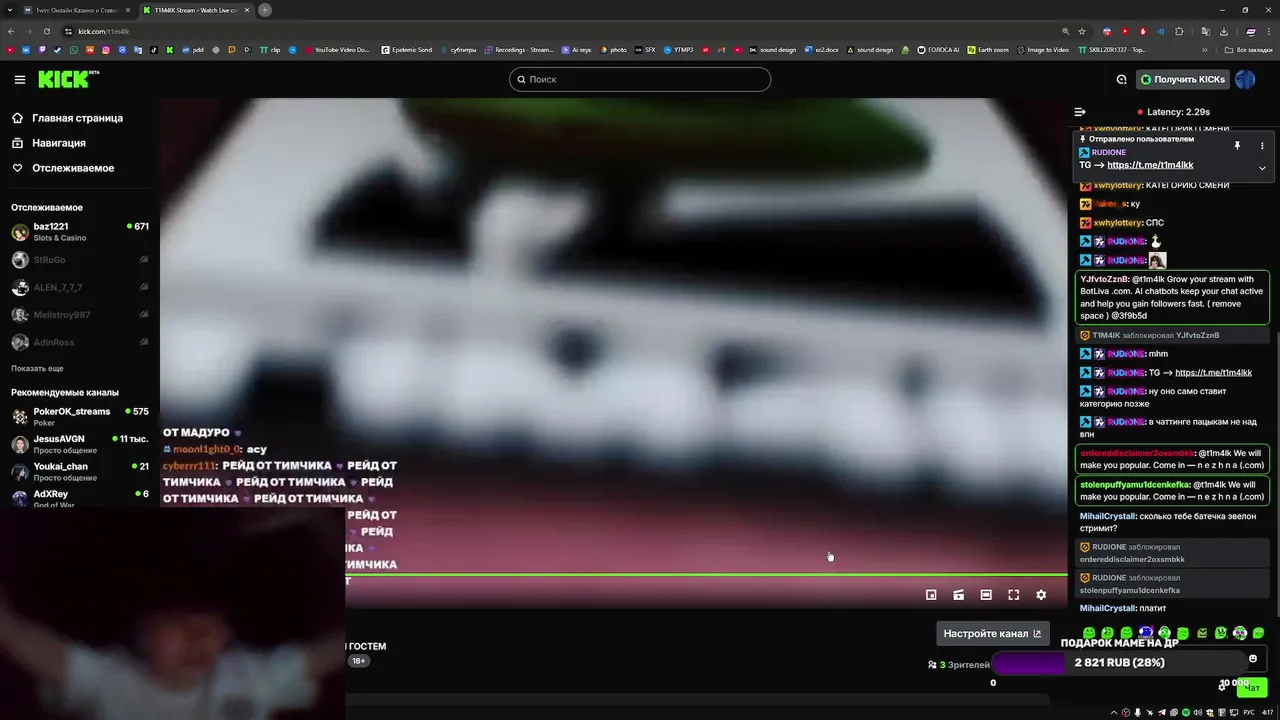Expand list with Показать еще
1280x720 pixels.
coord(37,368)
